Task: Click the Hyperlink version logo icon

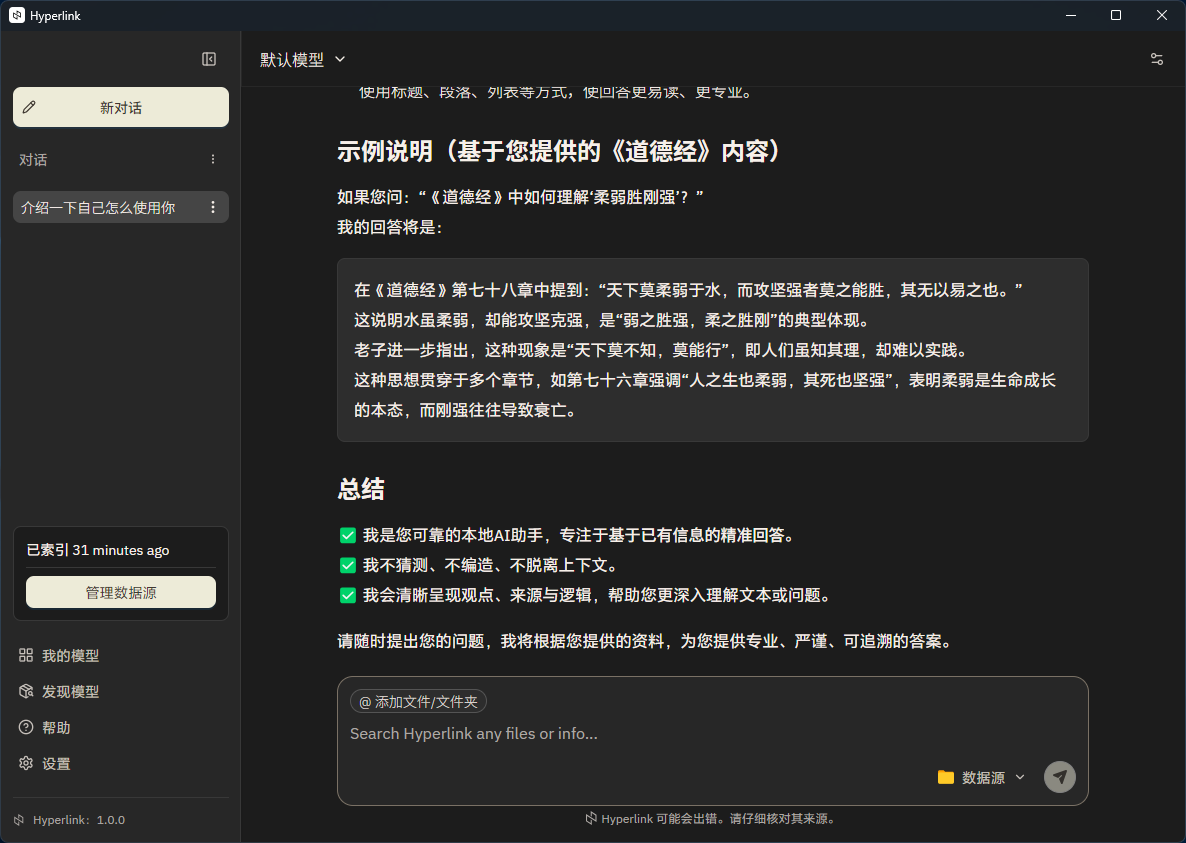Action: coord(19,820)
